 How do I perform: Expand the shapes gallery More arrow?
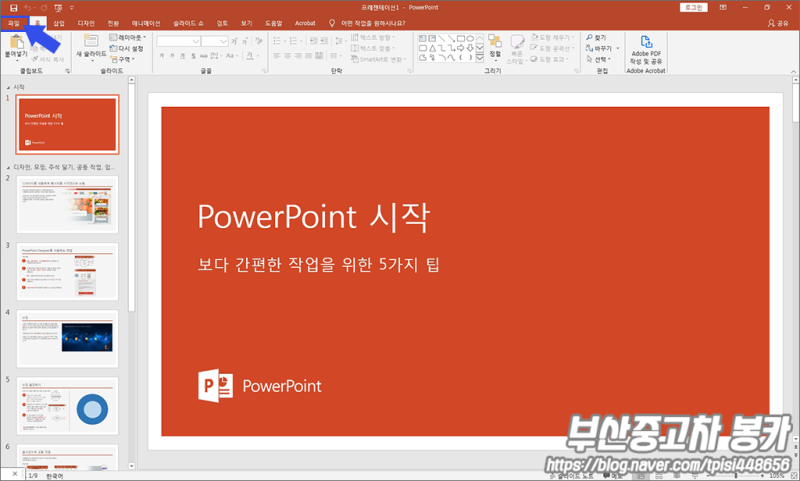click(480, 58)
